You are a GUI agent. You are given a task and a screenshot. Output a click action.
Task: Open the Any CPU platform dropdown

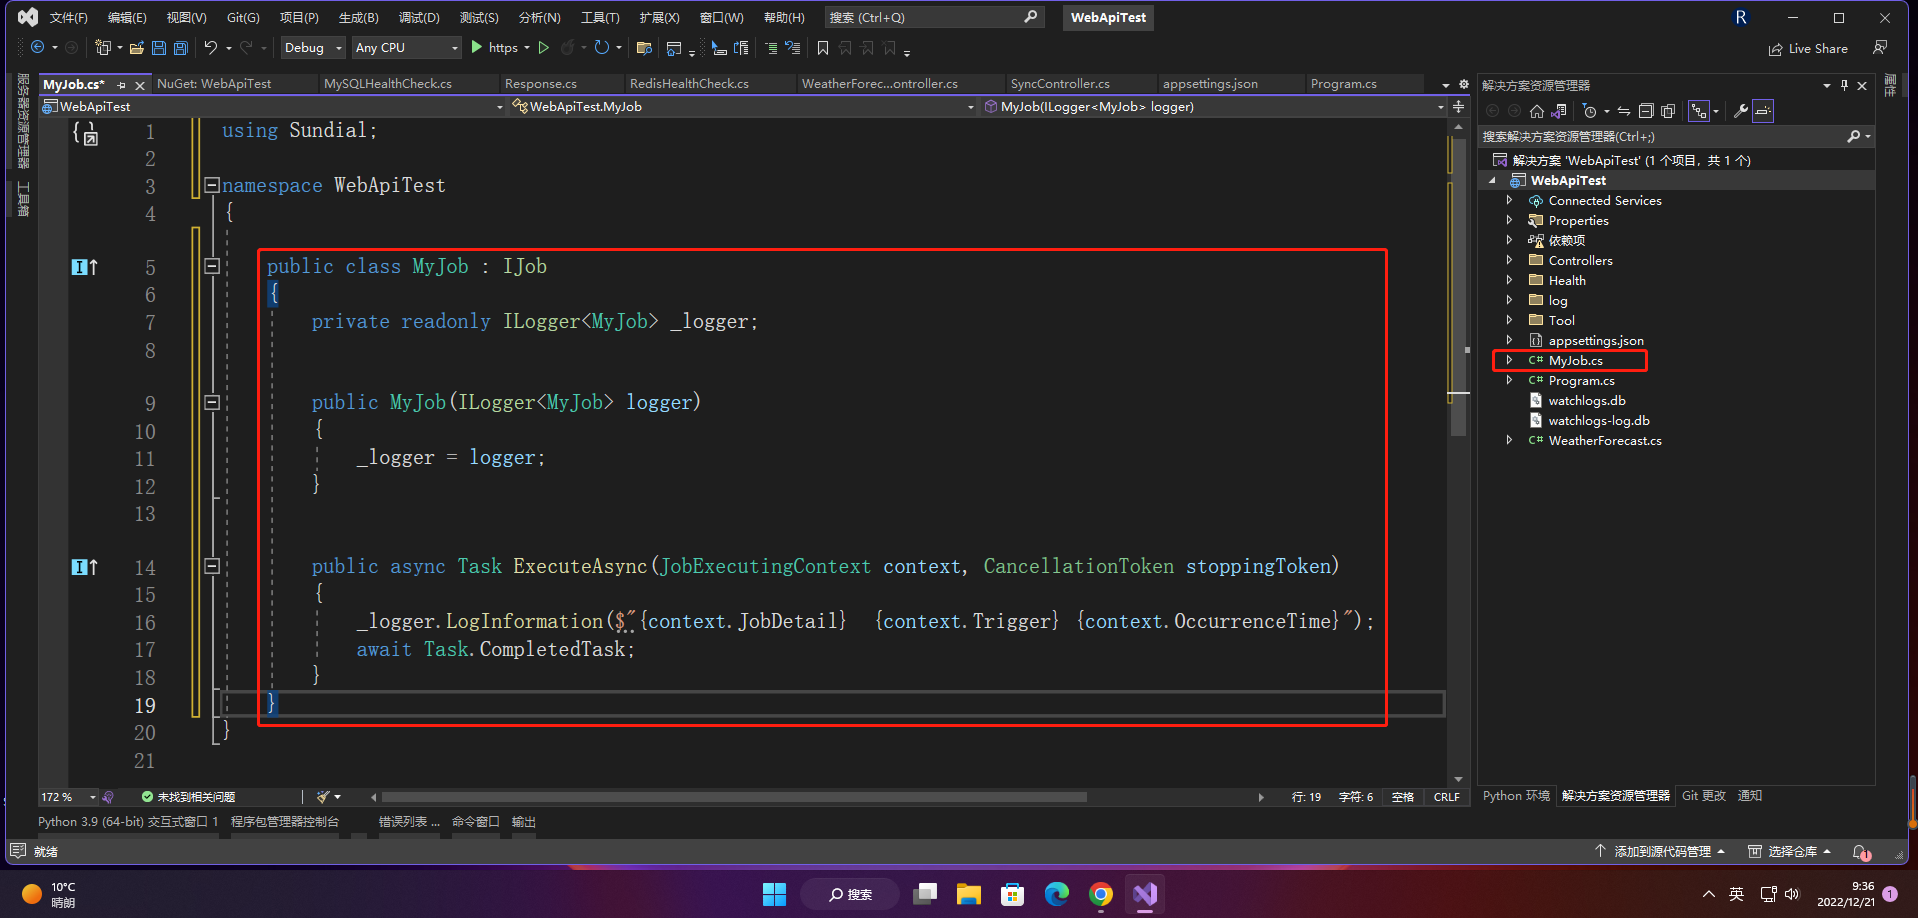407,47
